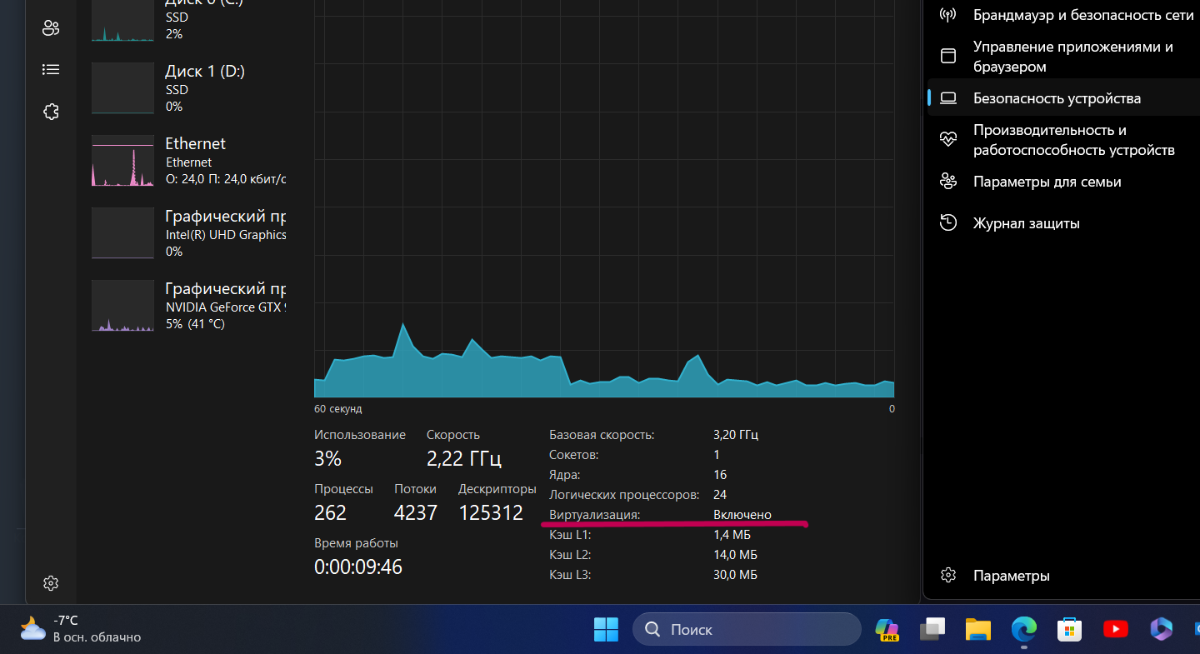Click the Процессы count 262
Screen dimensions: 1200x654
click(x=330, y=513)
